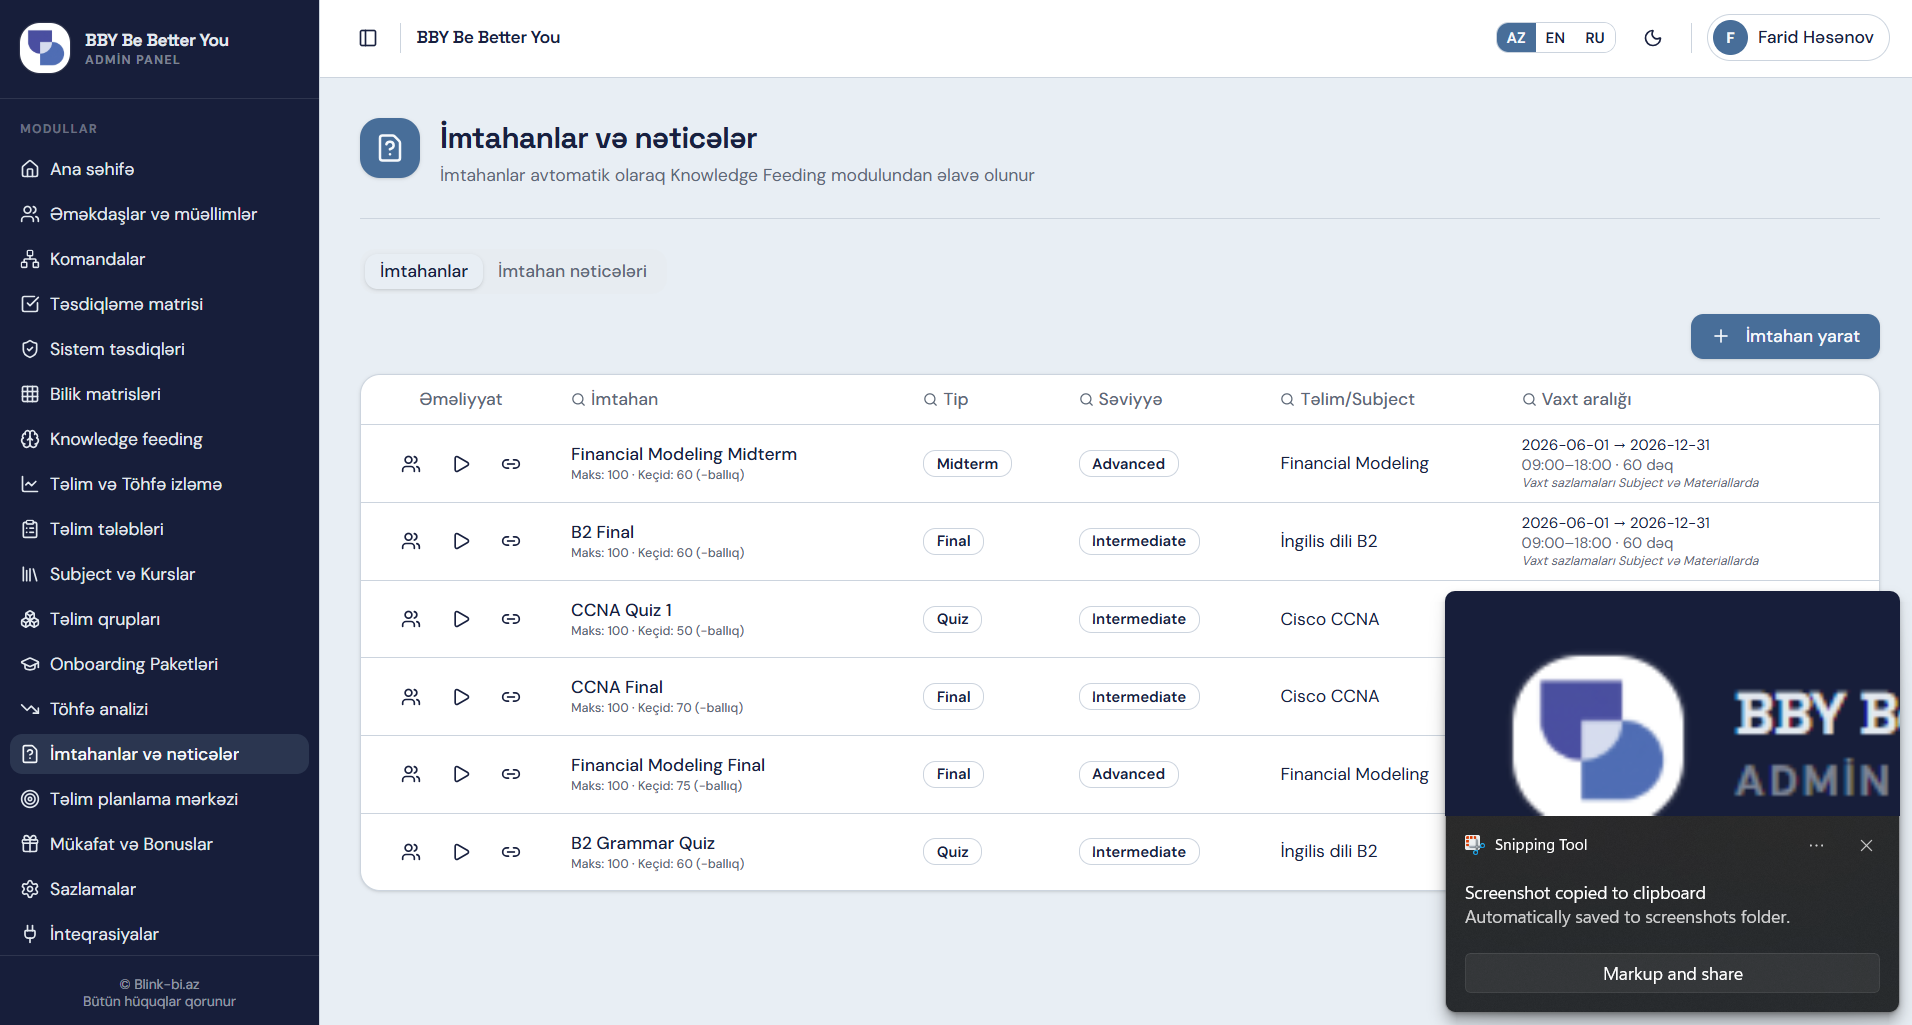Open the İmtahanlar tab
The width and height of the screenshot is (1912, 1025).
(424, 271)
